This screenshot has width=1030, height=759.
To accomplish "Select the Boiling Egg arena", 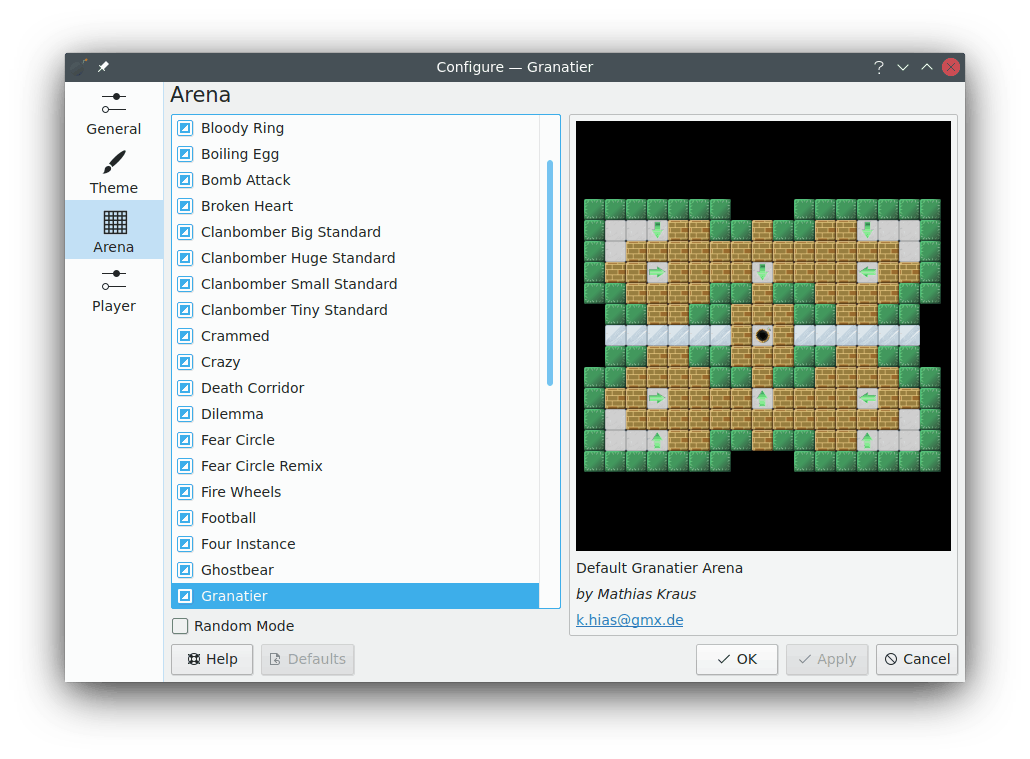I will pos(355,154).
